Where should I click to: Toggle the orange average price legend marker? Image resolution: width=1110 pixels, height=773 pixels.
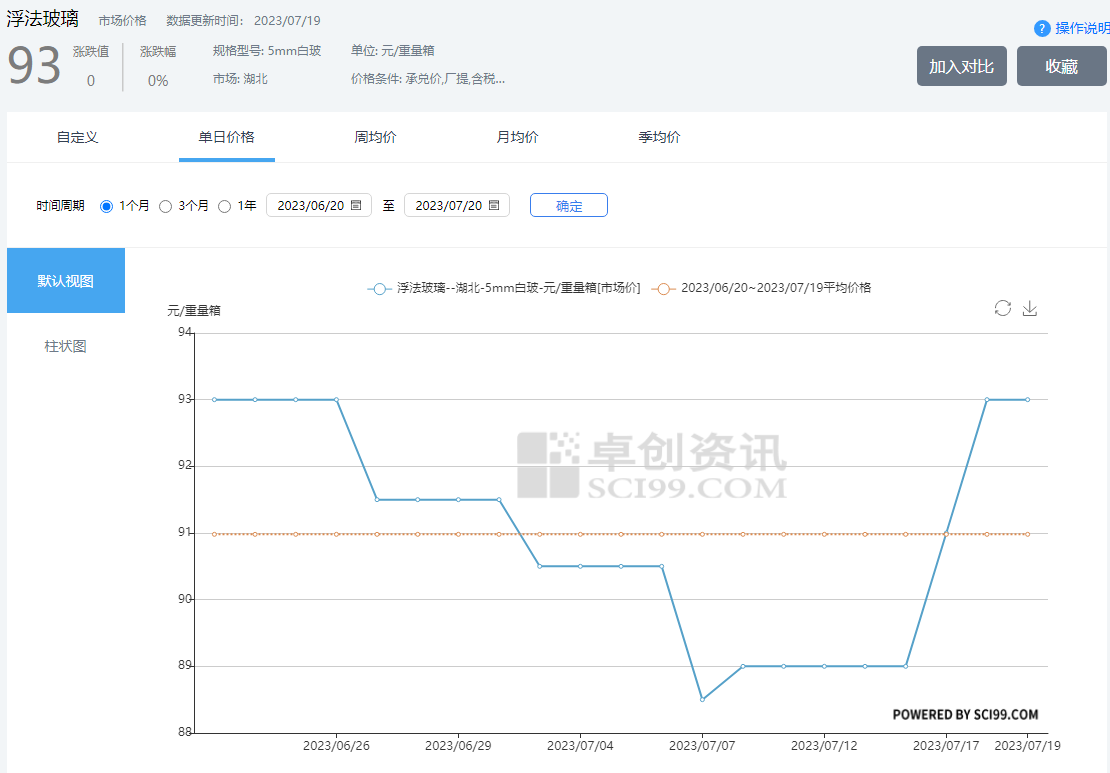pyautogui.click(x=663, y=288)
